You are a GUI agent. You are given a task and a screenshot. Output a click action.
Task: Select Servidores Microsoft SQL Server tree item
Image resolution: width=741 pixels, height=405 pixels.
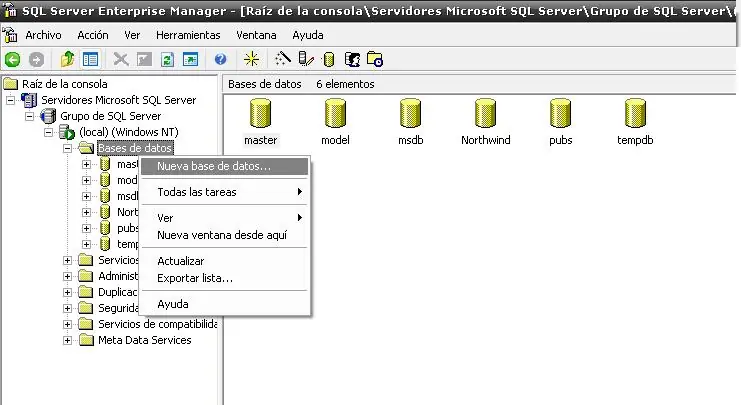pos(119,100)
